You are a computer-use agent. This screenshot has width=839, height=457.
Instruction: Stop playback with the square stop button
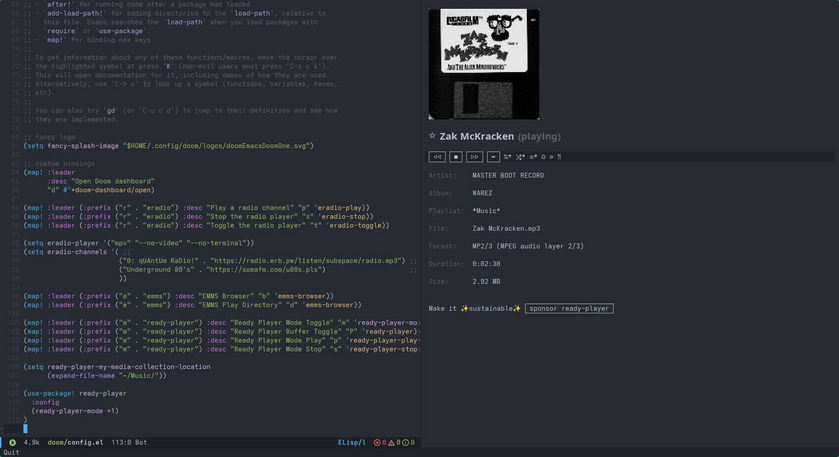click(x=456, y=157)
